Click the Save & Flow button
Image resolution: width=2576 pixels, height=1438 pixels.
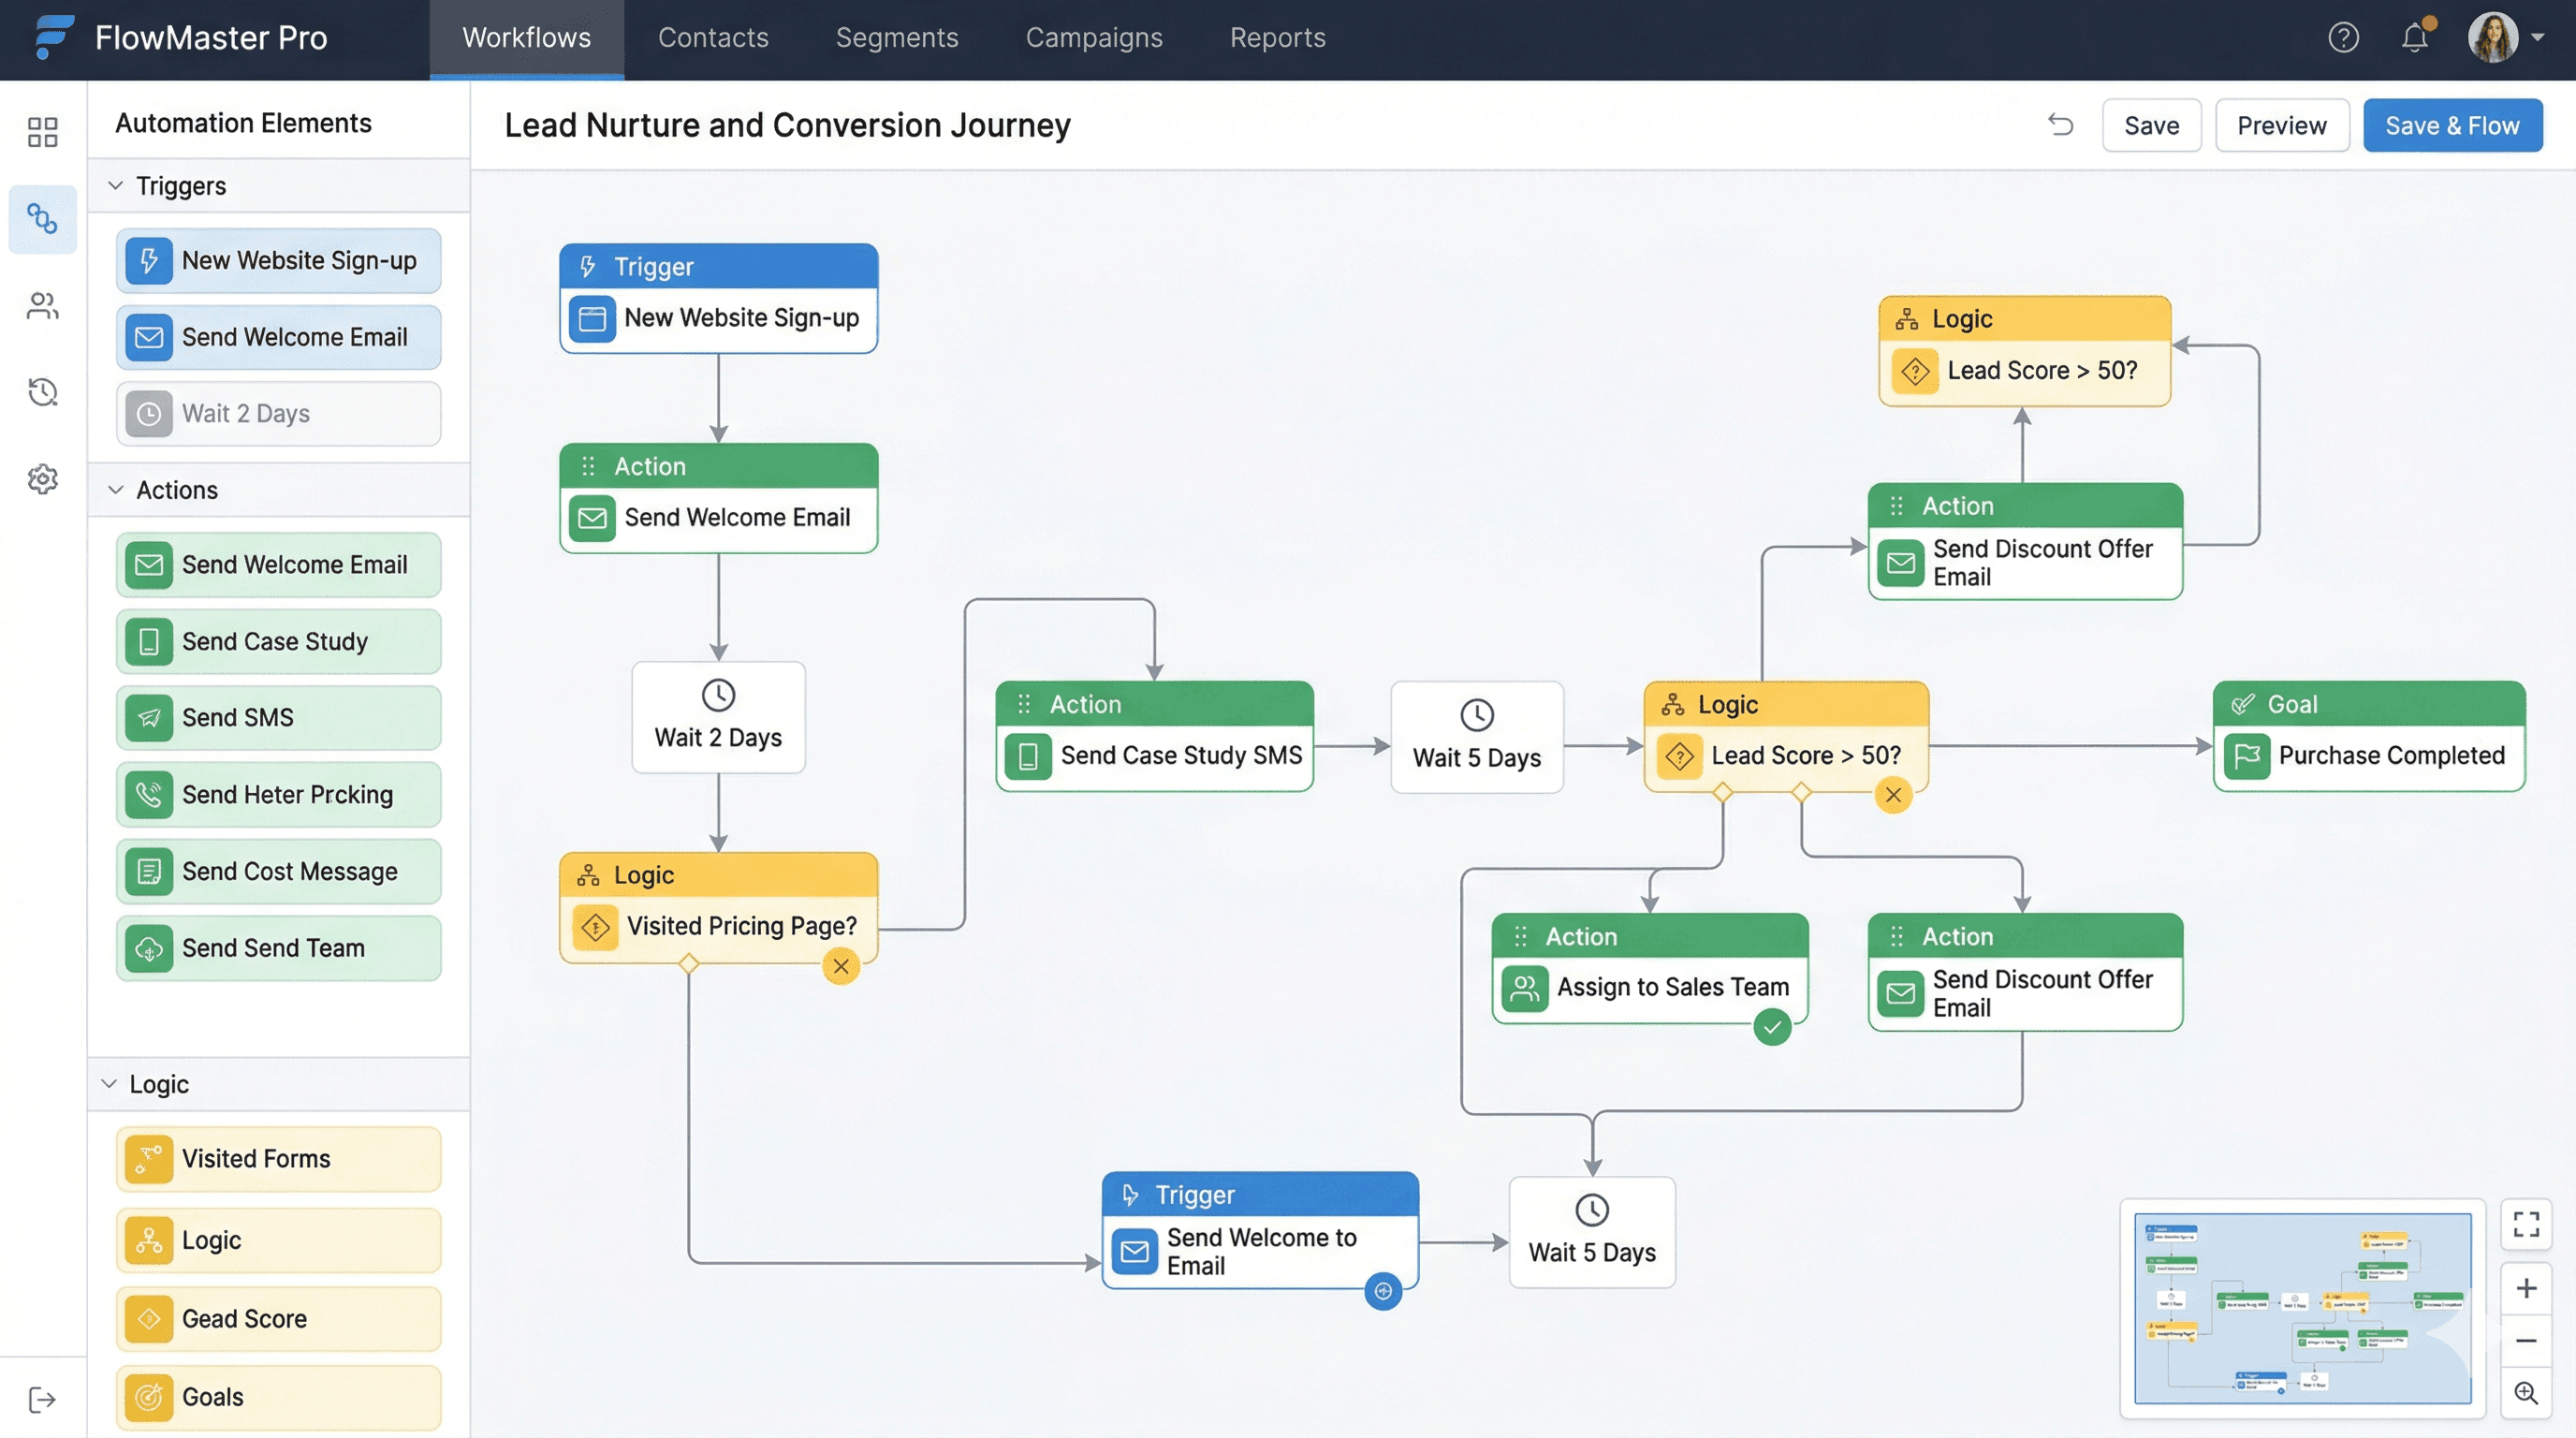click(x=2452, y=124)
